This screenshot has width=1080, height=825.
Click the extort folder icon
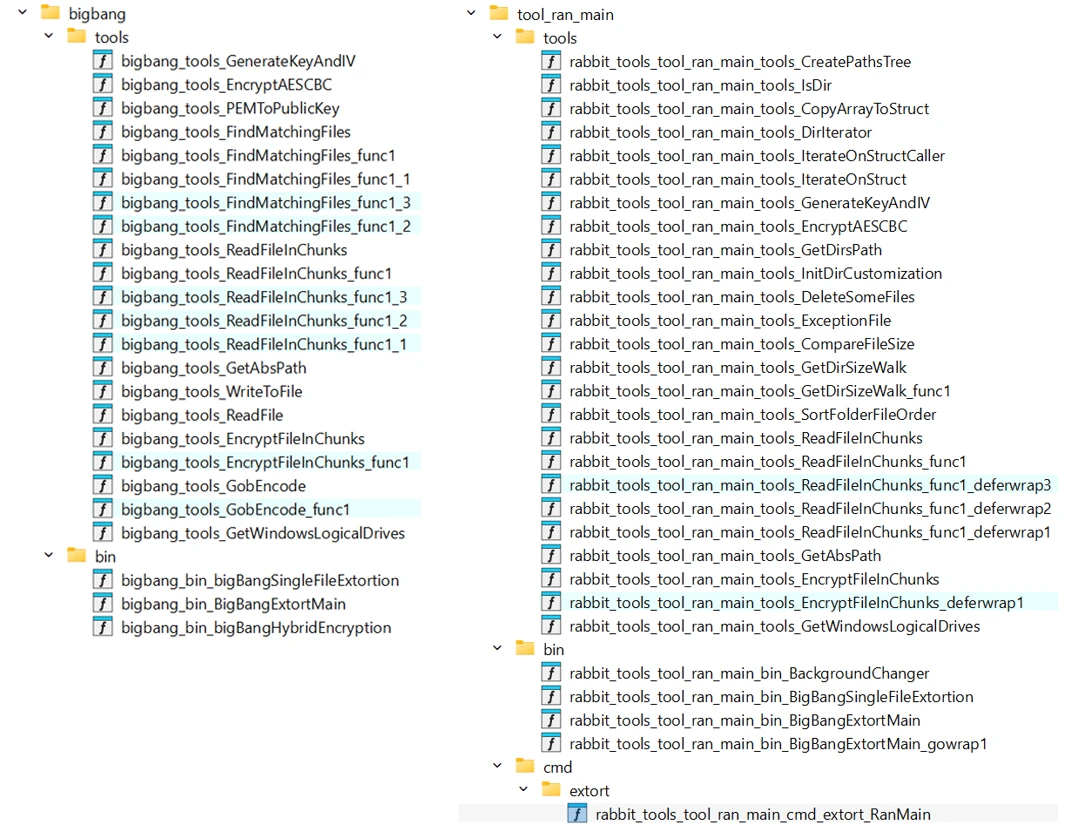(x=551, y=789)
